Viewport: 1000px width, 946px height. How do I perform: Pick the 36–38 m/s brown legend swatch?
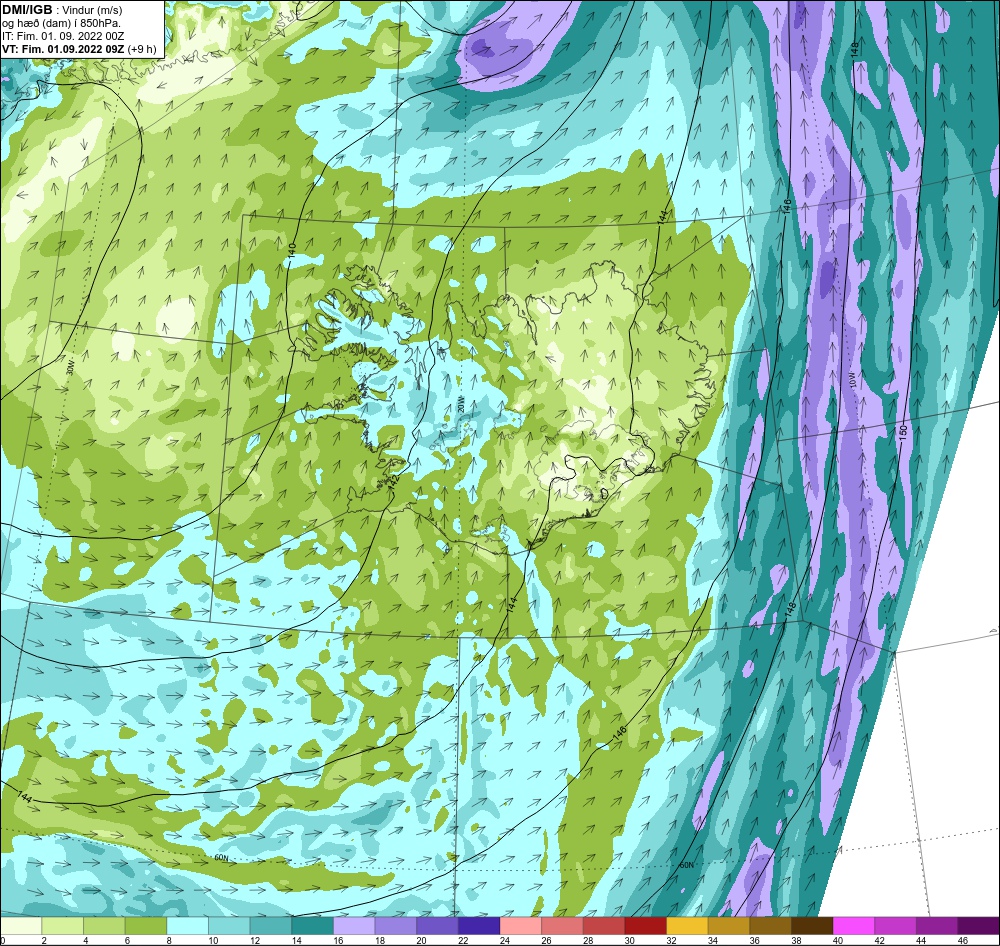click(771, 926)
